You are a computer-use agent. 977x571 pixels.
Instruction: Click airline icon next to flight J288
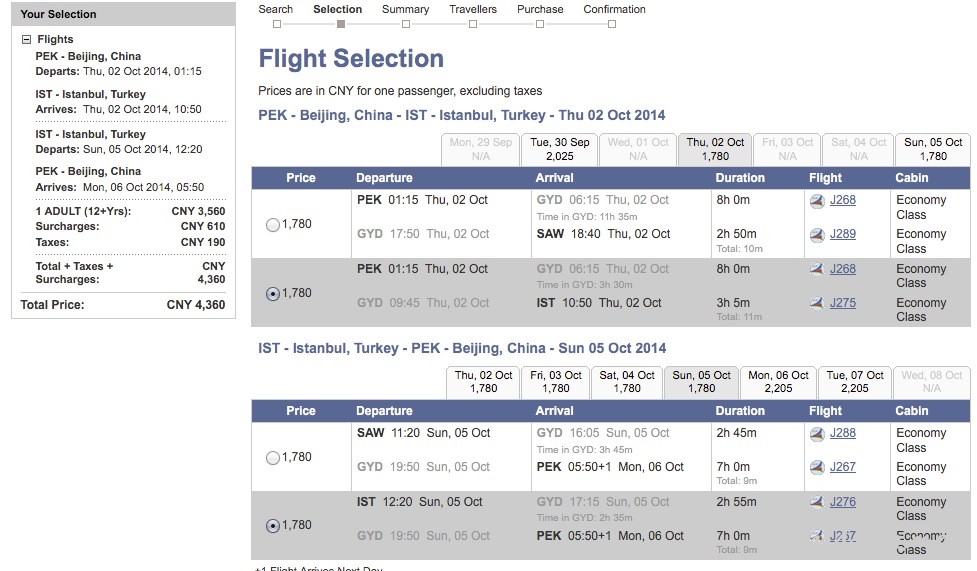click(x=817, y=433)
